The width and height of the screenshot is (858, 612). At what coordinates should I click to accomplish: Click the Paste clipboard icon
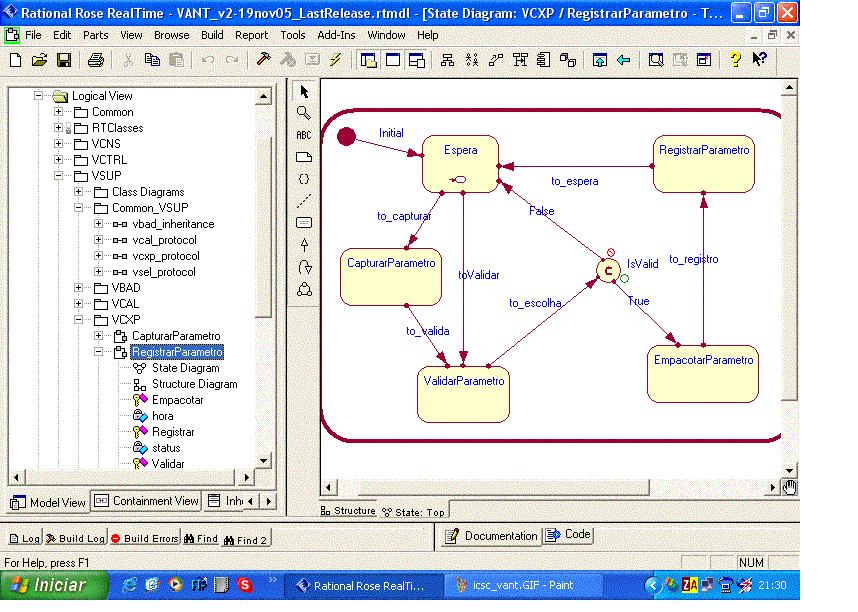coord(176,60)
